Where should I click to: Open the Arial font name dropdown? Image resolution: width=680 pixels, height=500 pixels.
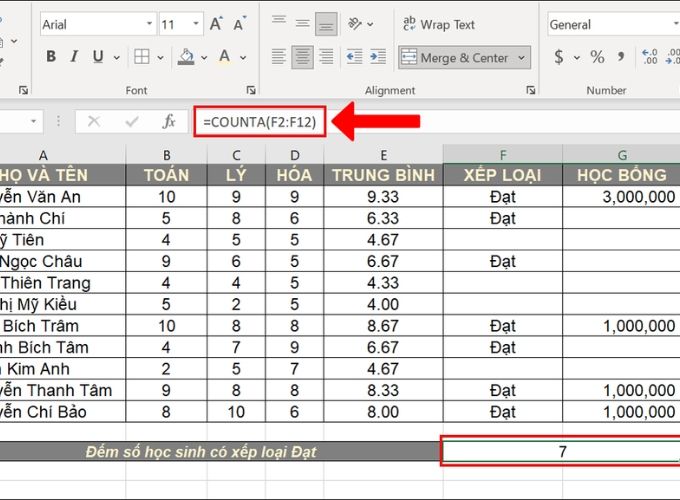[149, 24]
